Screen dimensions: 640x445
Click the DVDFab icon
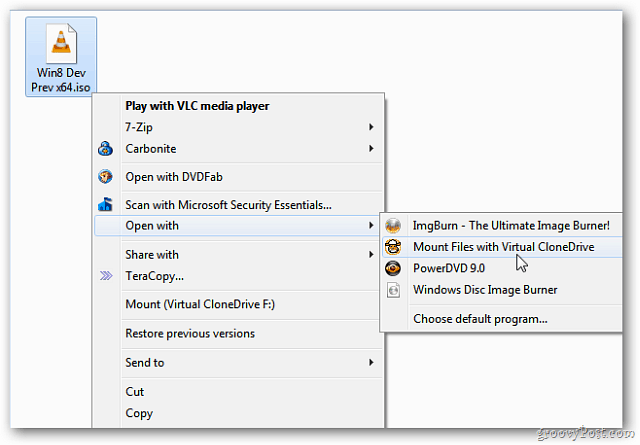click(x=106, y=177)
